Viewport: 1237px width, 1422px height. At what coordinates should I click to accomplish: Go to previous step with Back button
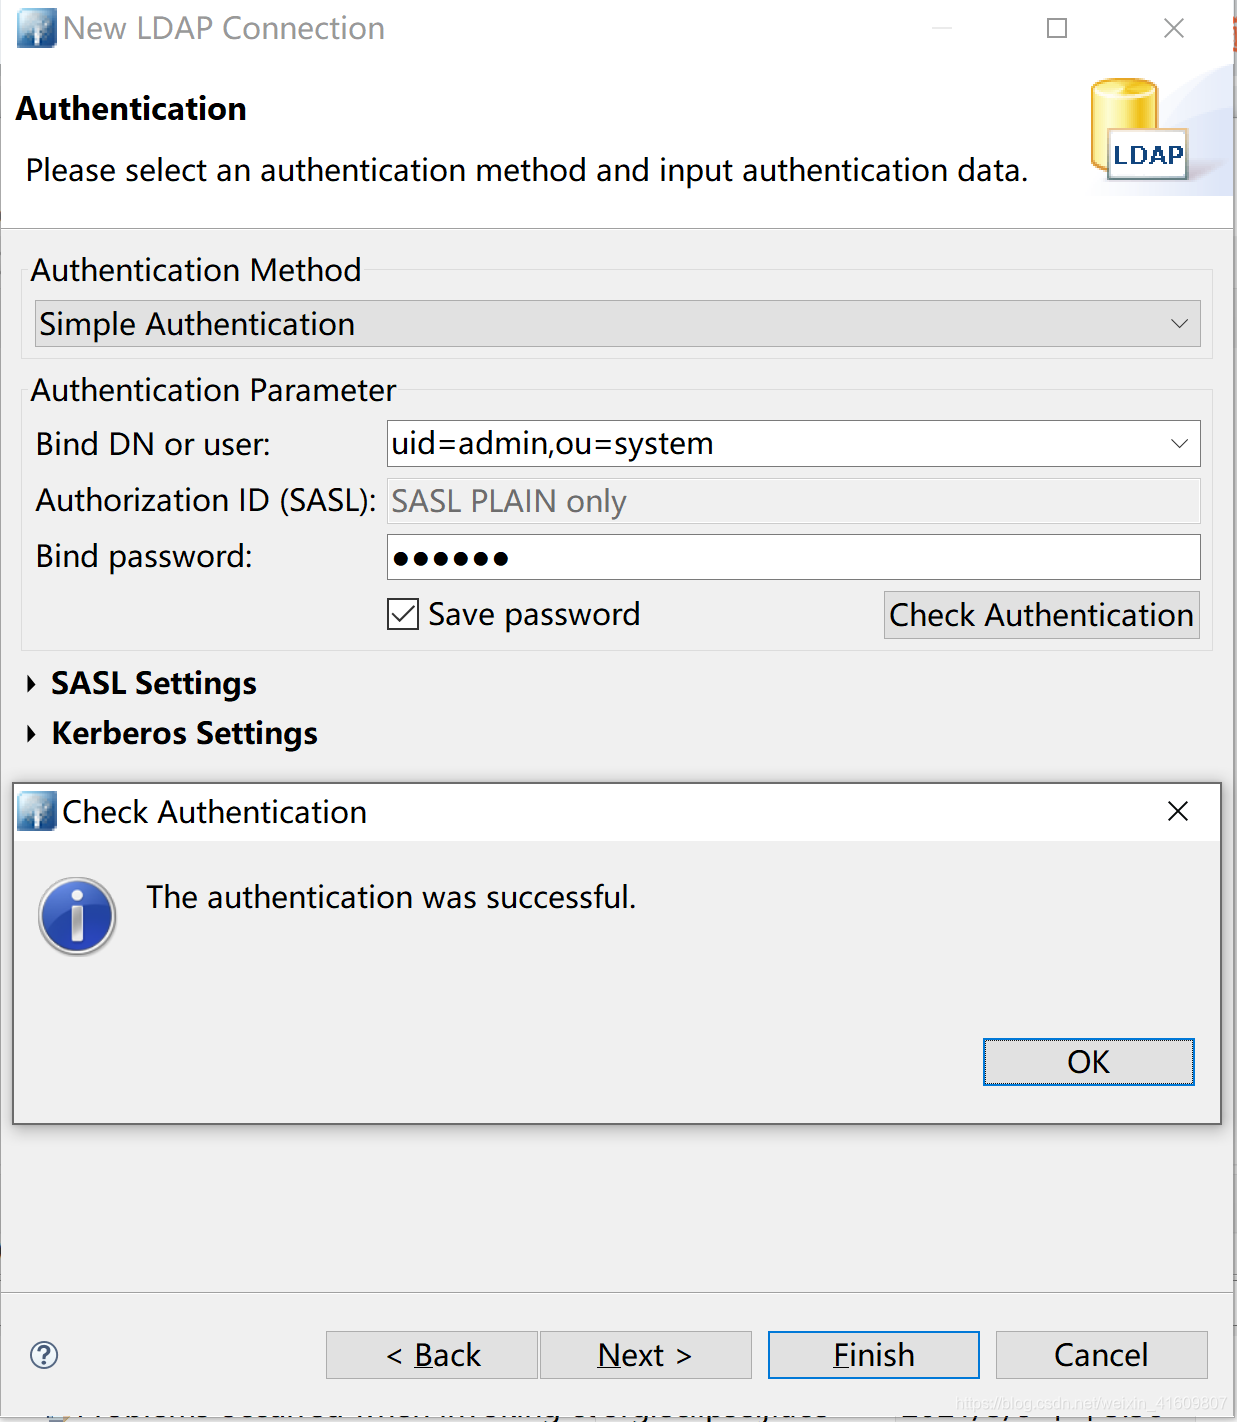(432, 1355)
